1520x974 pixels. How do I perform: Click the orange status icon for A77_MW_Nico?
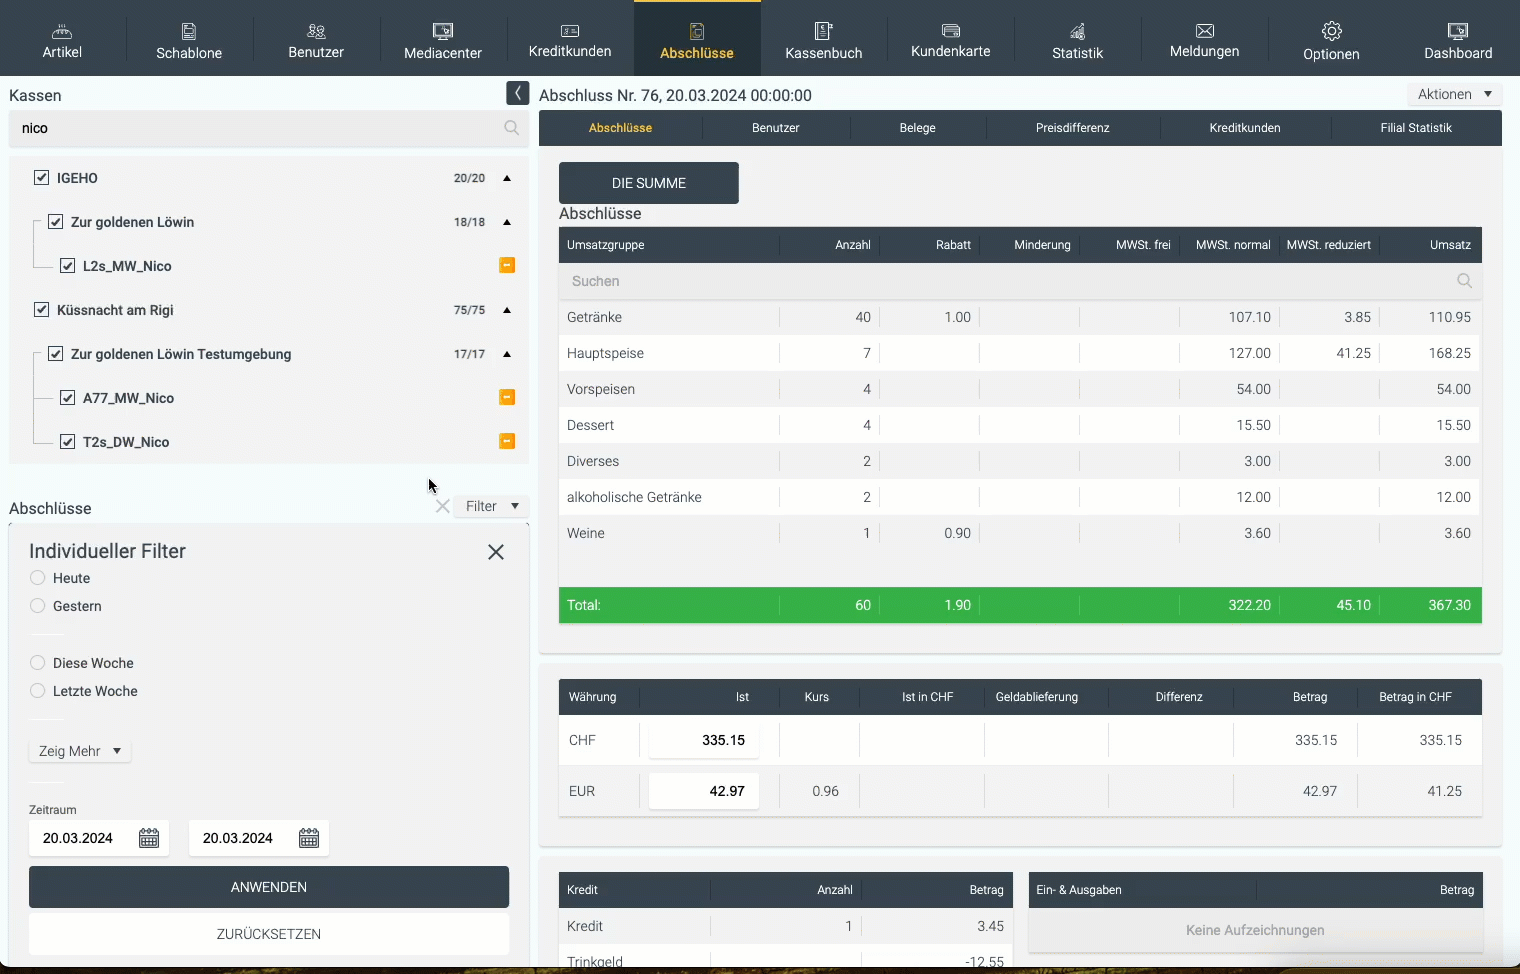(x=507, y=397)
